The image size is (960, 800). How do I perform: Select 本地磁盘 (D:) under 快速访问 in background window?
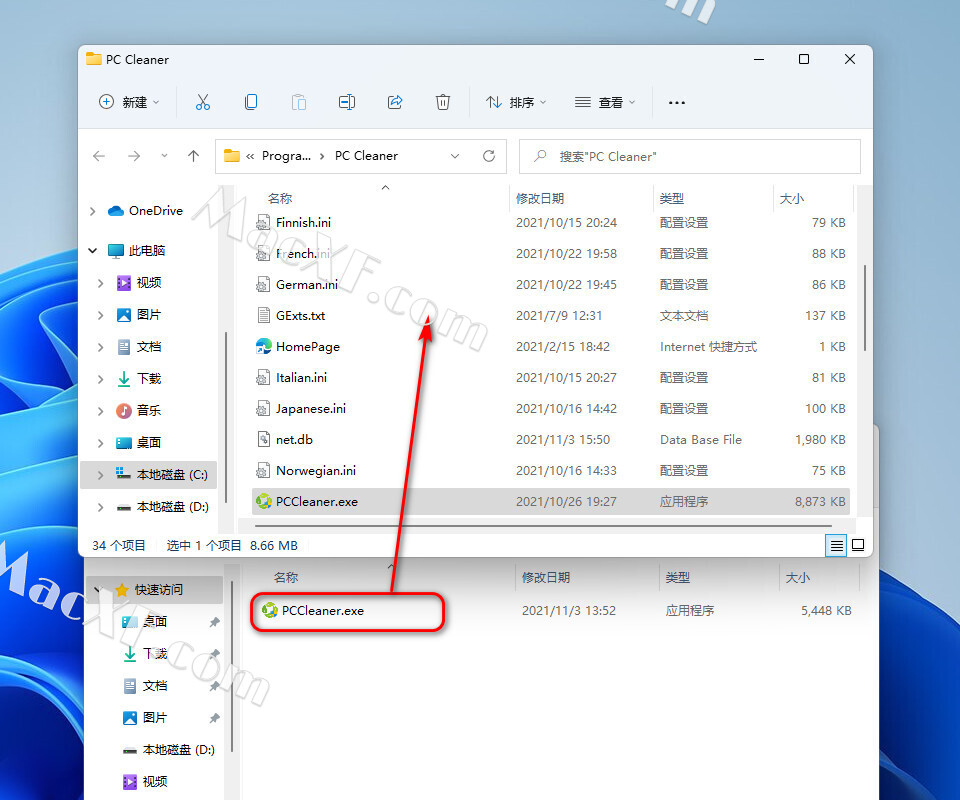(169, 750)
